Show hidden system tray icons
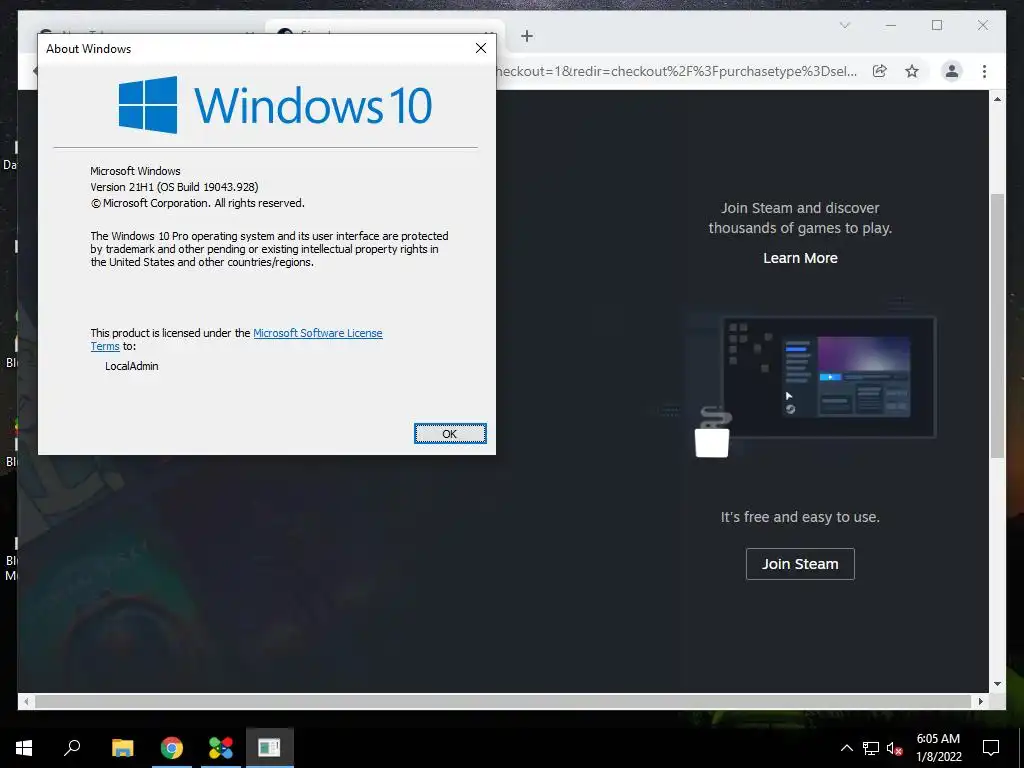 pyautogui.click(x=846, y=748)
